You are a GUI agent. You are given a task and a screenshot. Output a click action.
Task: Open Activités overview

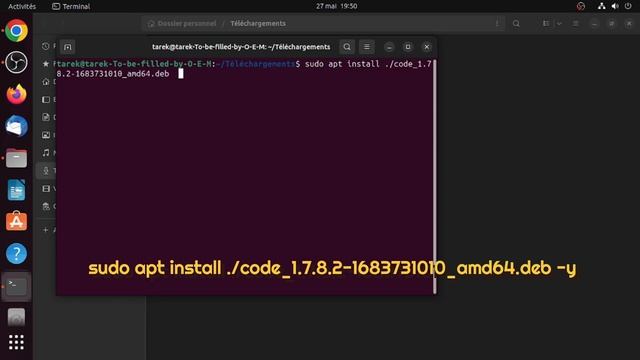tap(22, 6)
